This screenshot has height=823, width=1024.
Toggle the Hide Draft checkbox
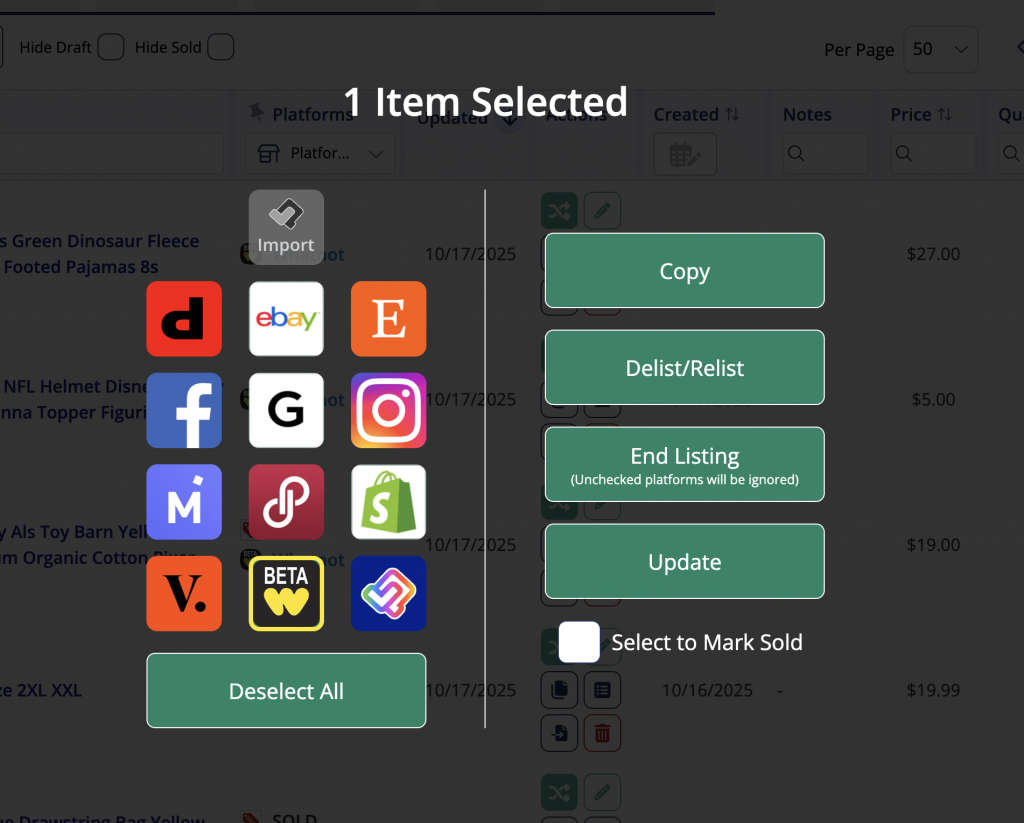tap(111, 47)
